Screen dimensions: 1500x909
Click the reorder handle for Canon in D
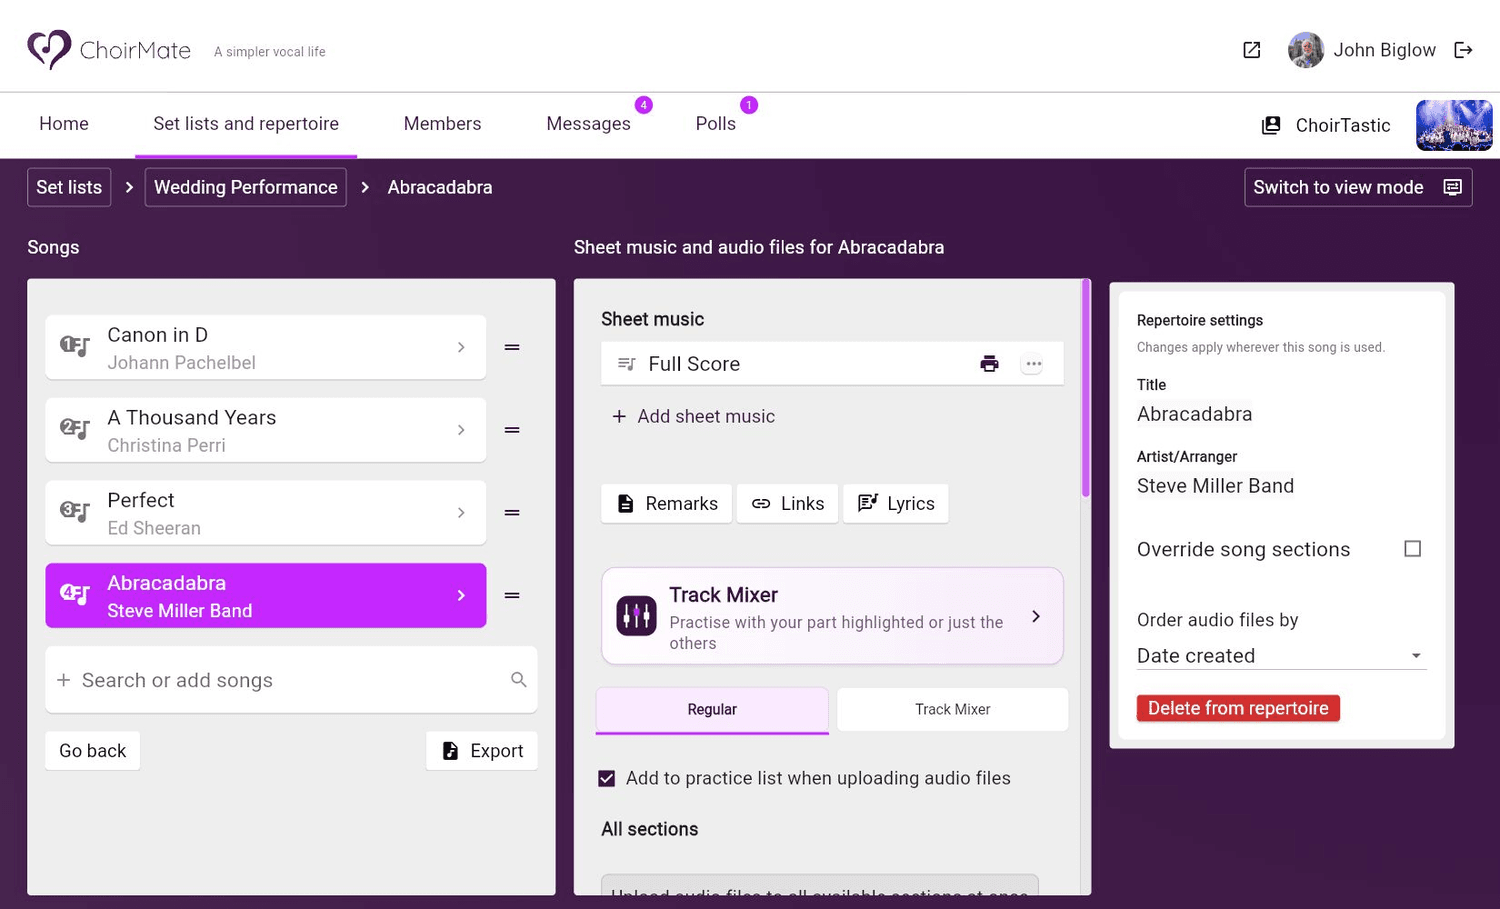pyautogui.click(x=512, y=347)
